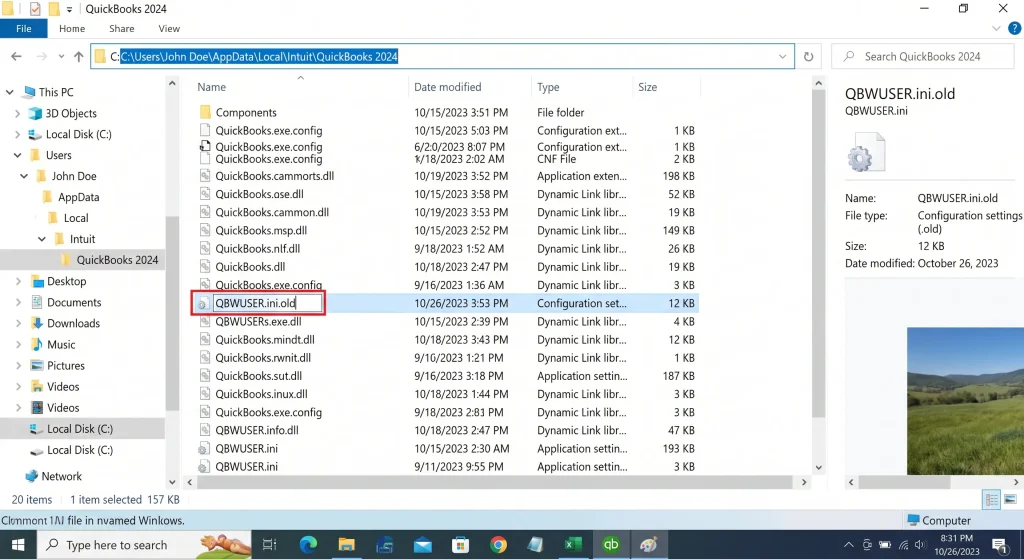Open the address bar history dropdown
Viewport: 1024px width, 559px height.
click(x=782, y=57)
